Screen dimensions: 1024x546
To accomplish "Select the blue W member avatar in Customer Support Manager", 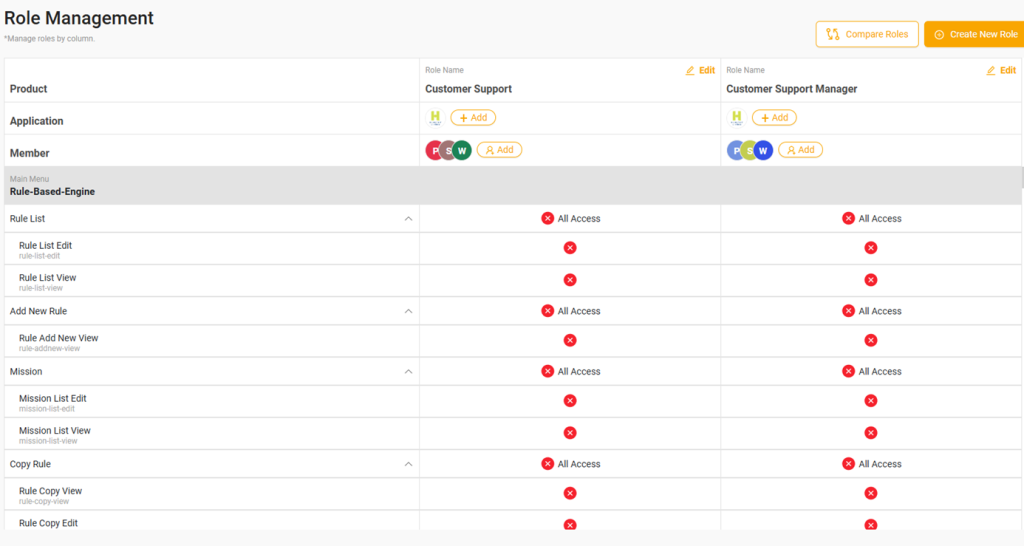I will (763, 150).
